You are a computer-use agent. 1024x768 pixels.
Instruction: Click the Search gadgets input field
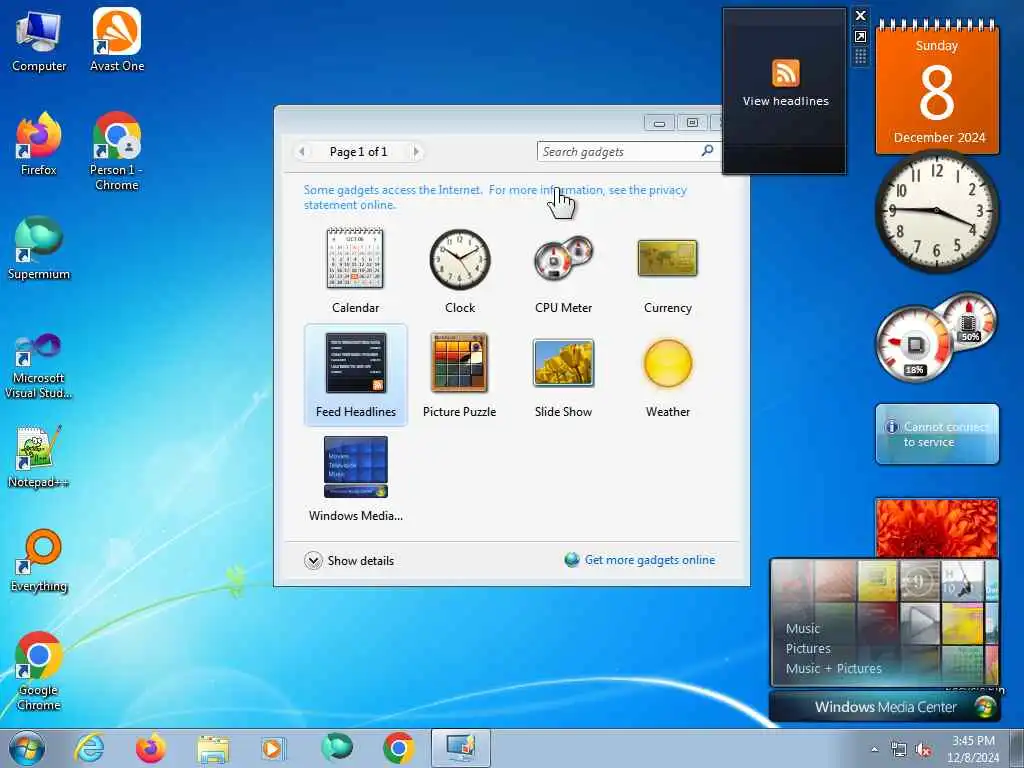[x=618, y=152]
